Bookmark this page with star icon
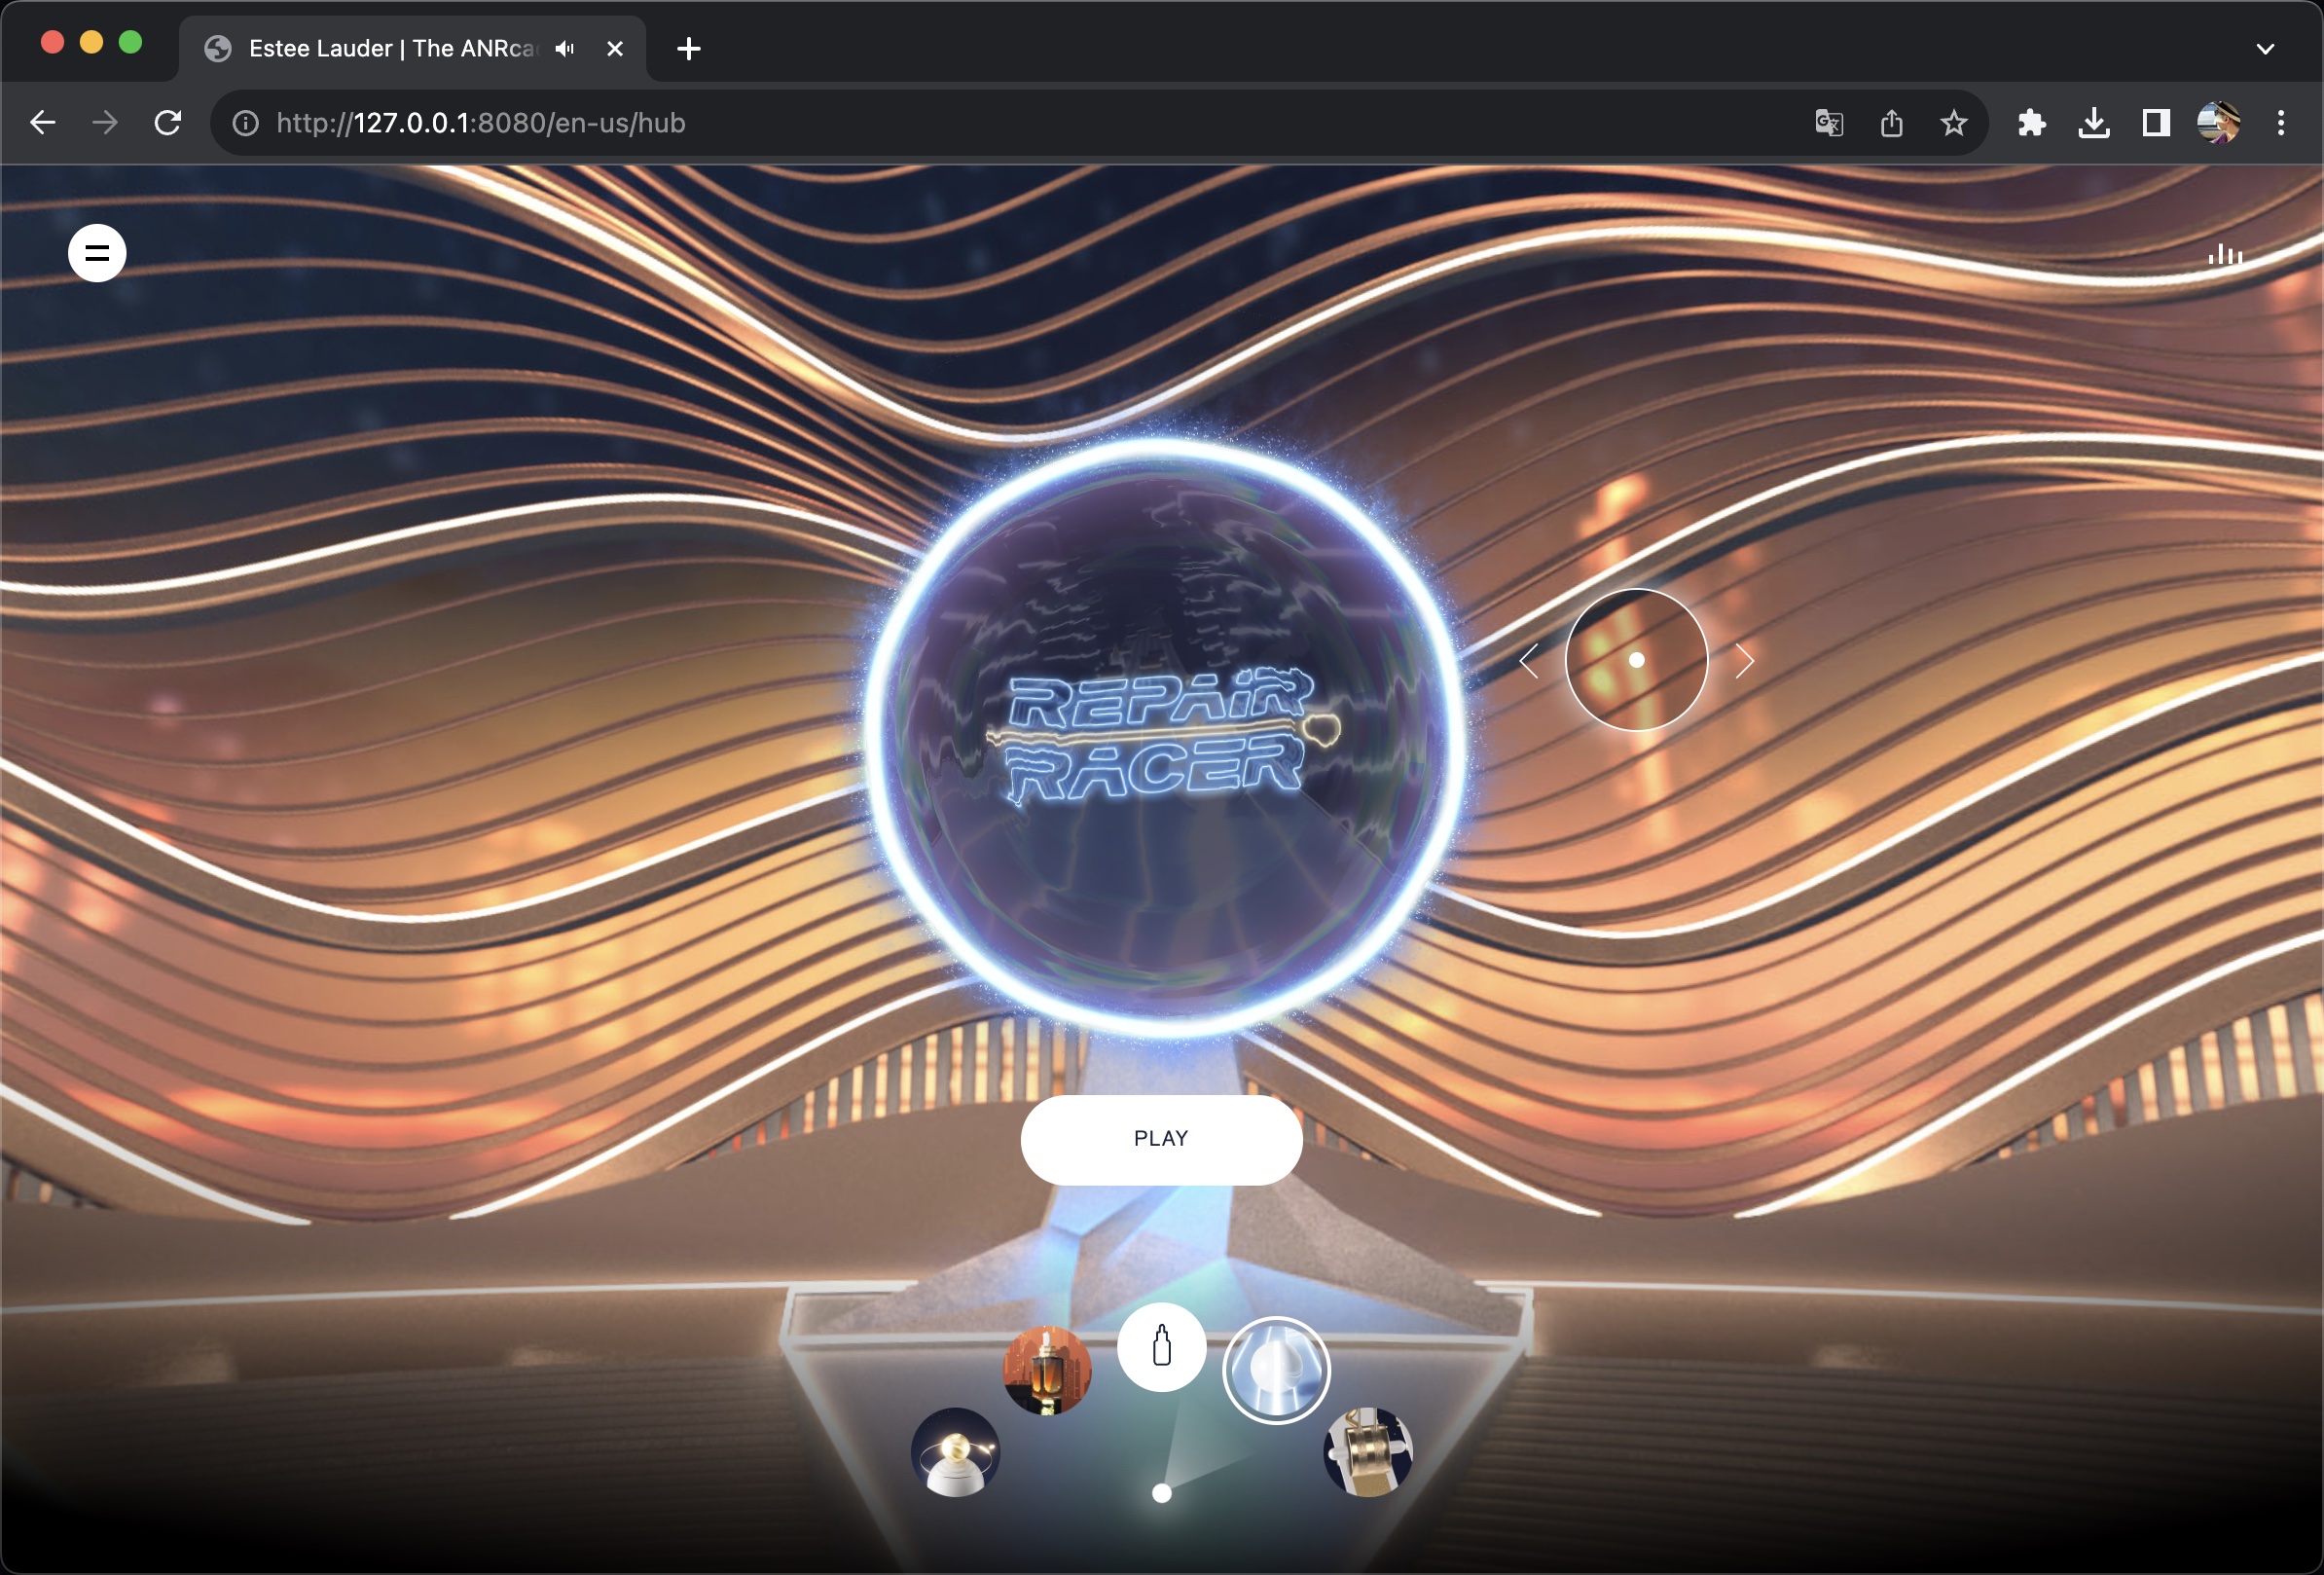This screenshot has height=1575, width=2324. click(x=1953, y=123)
